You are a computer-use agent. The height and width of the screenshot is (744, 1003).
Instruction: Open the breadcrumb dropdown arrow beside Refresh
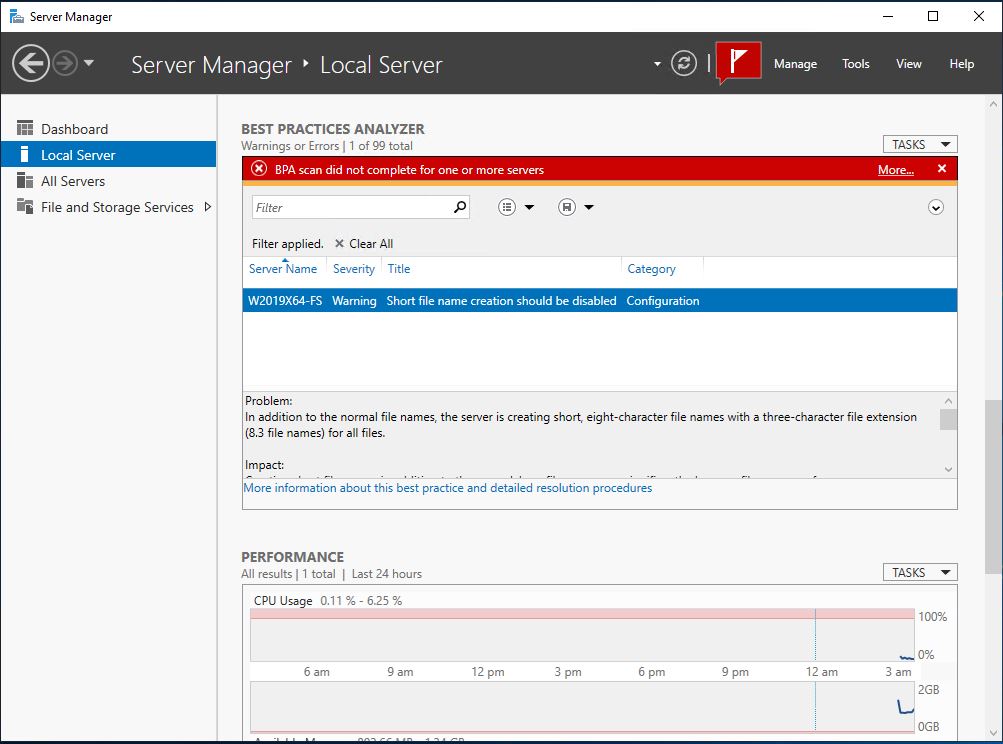coord(657,64)
